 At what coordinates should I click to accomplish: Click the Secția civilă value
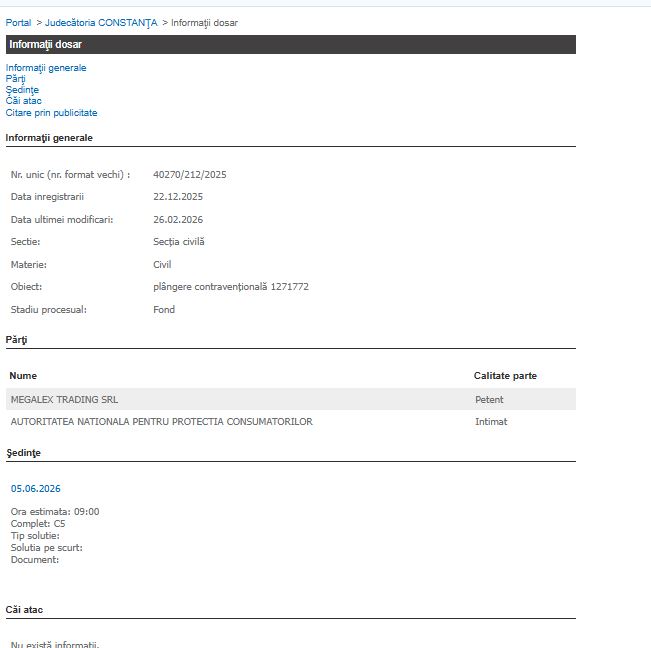(x=179, y=242)
